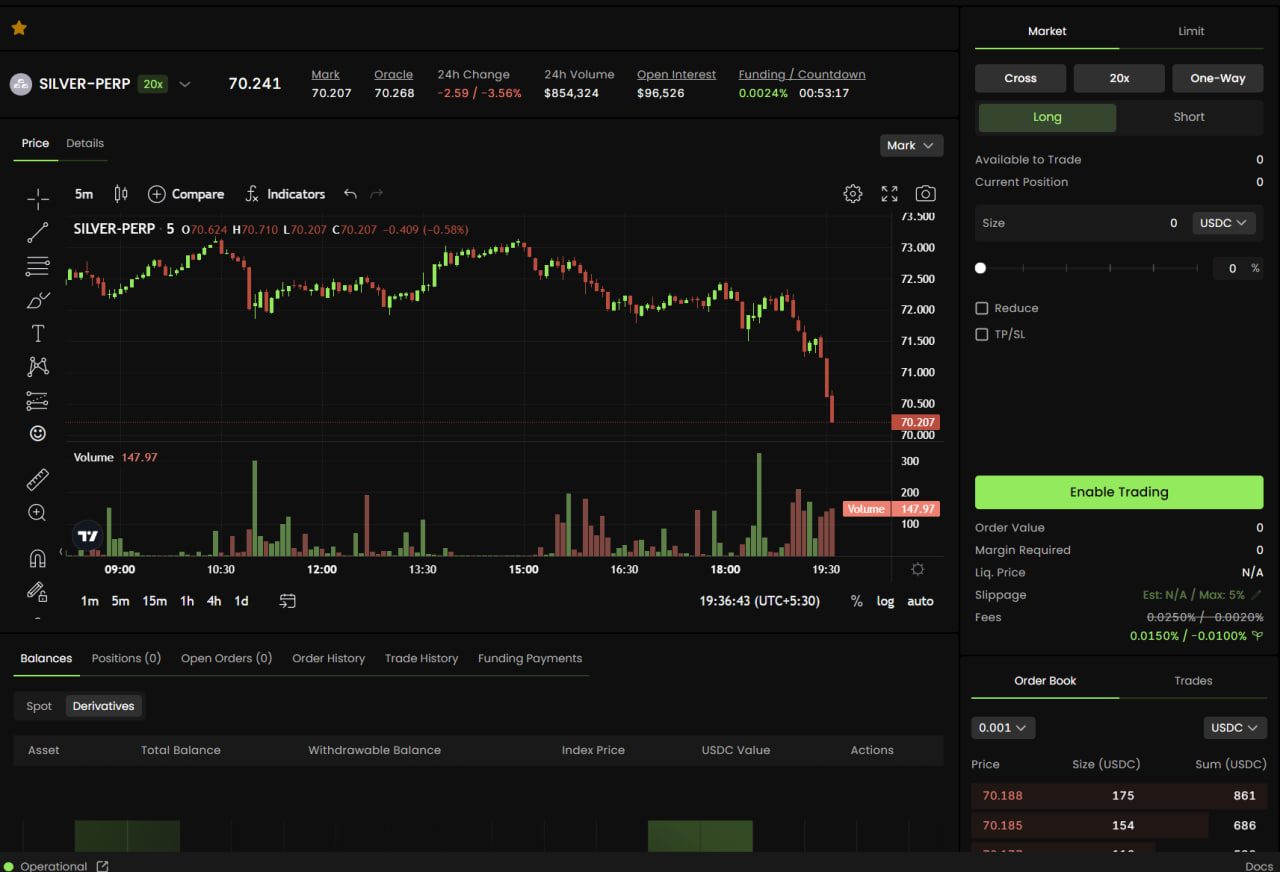Expand the 0.001 order book grouping dropdown
Image resolution: width=1280 pixels, height=872 pixels.
[x=1003, y=728]
